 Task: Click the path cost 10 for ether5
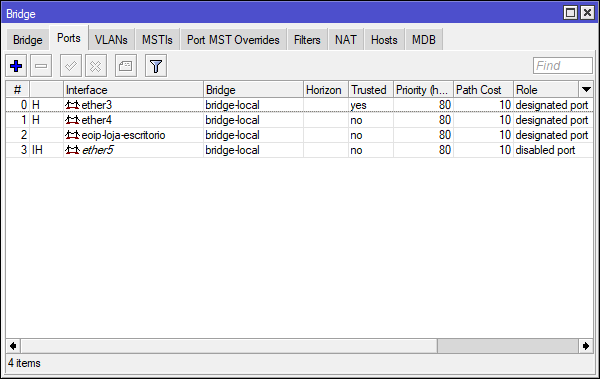click(x=505, y=150)
